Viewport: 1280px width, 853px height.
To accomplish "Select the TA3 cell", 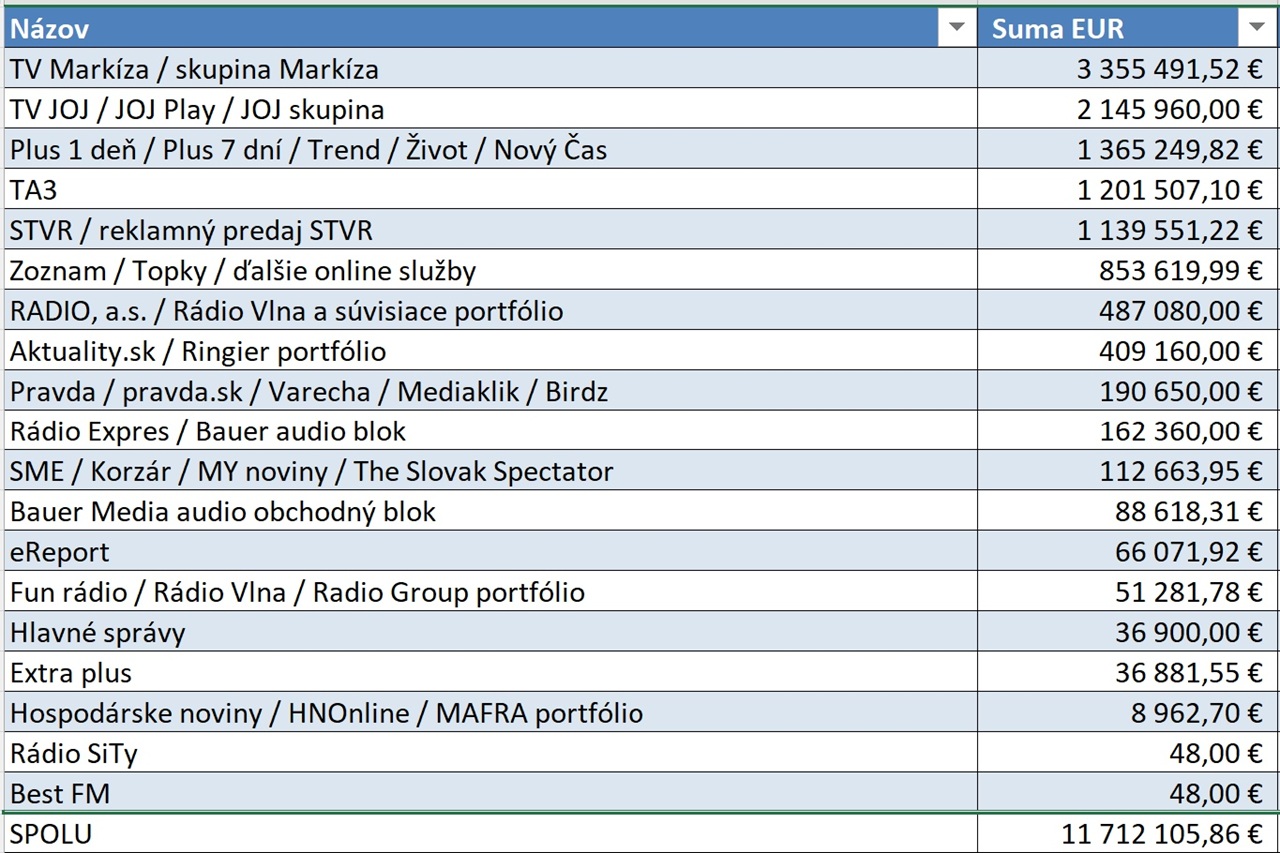I will [x=488, y=189].
